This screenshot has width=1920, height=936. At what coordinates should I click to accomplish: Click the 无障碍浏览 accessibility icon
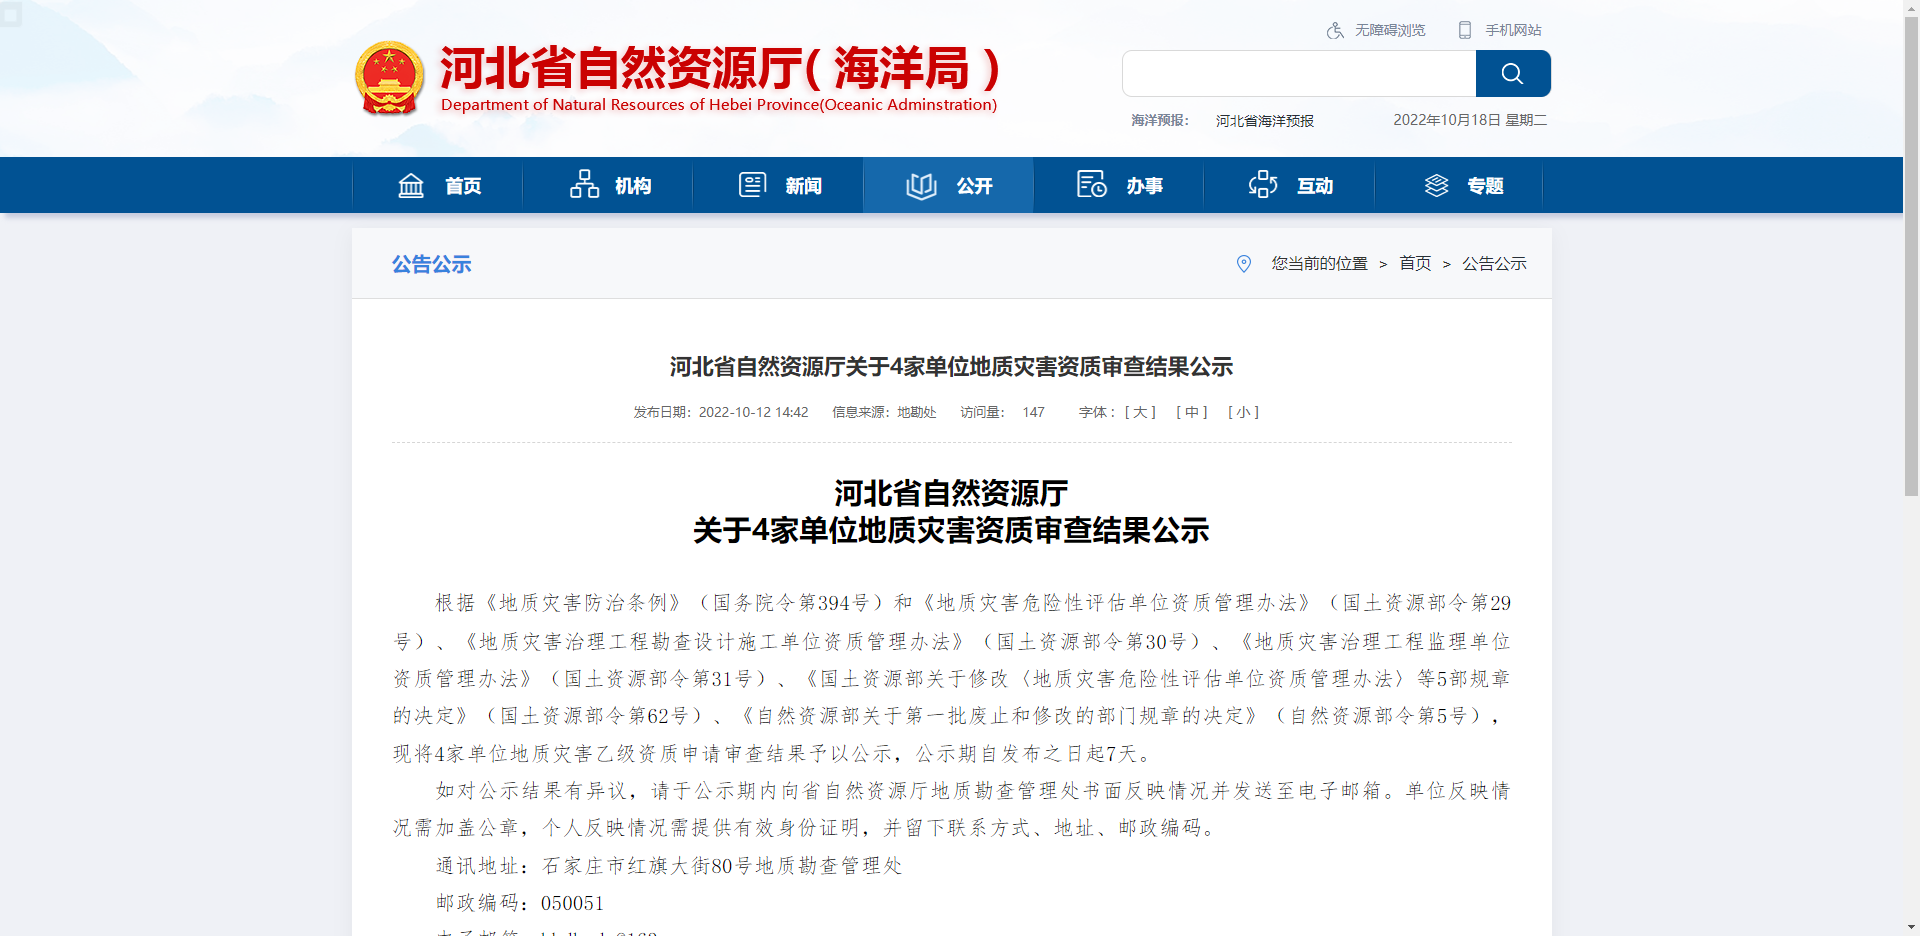[1335, 30]
